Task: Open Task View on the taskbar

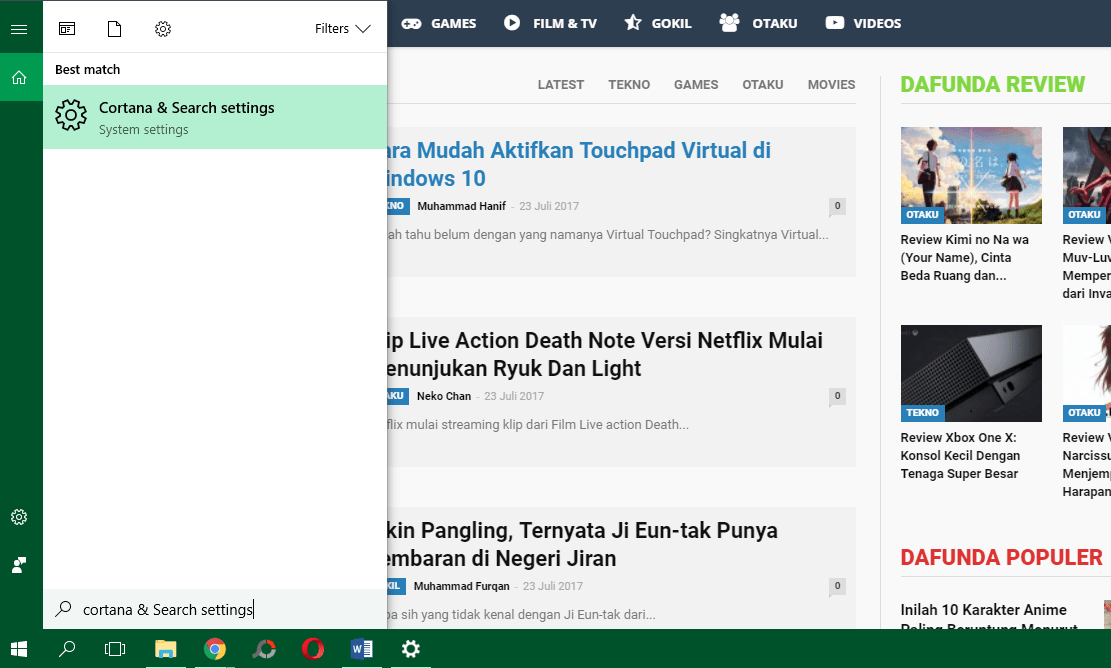Action: tap(115, 649)
